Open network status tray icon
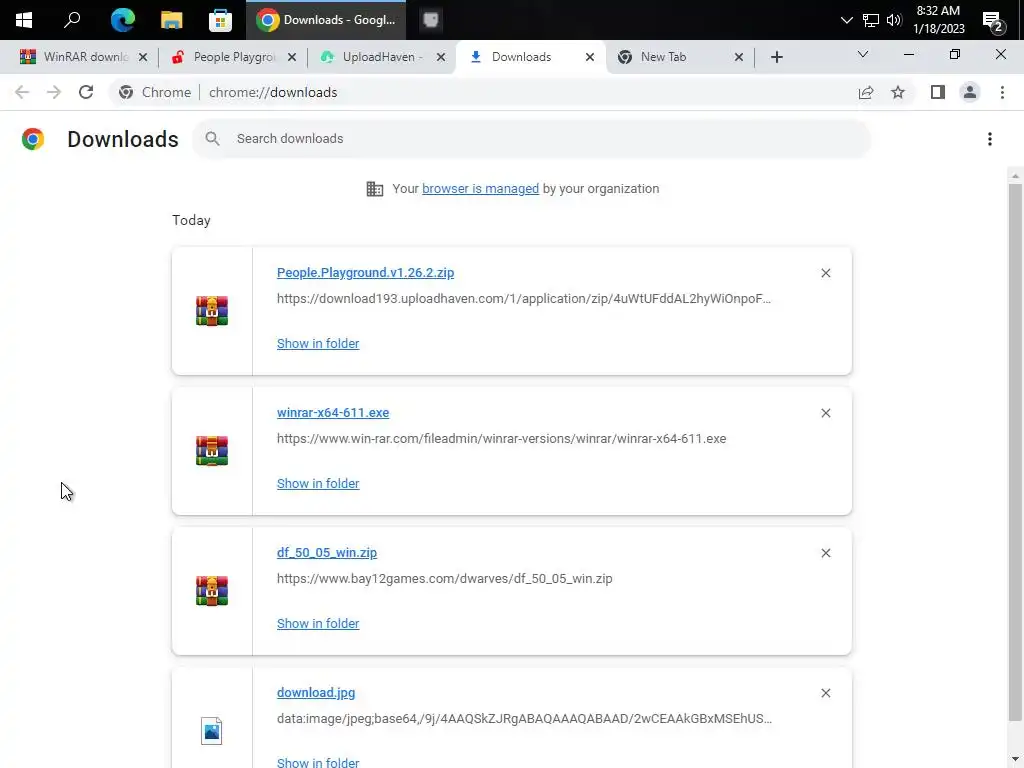The width and height of the screenshot is (1024, 768). coord(871,20)
